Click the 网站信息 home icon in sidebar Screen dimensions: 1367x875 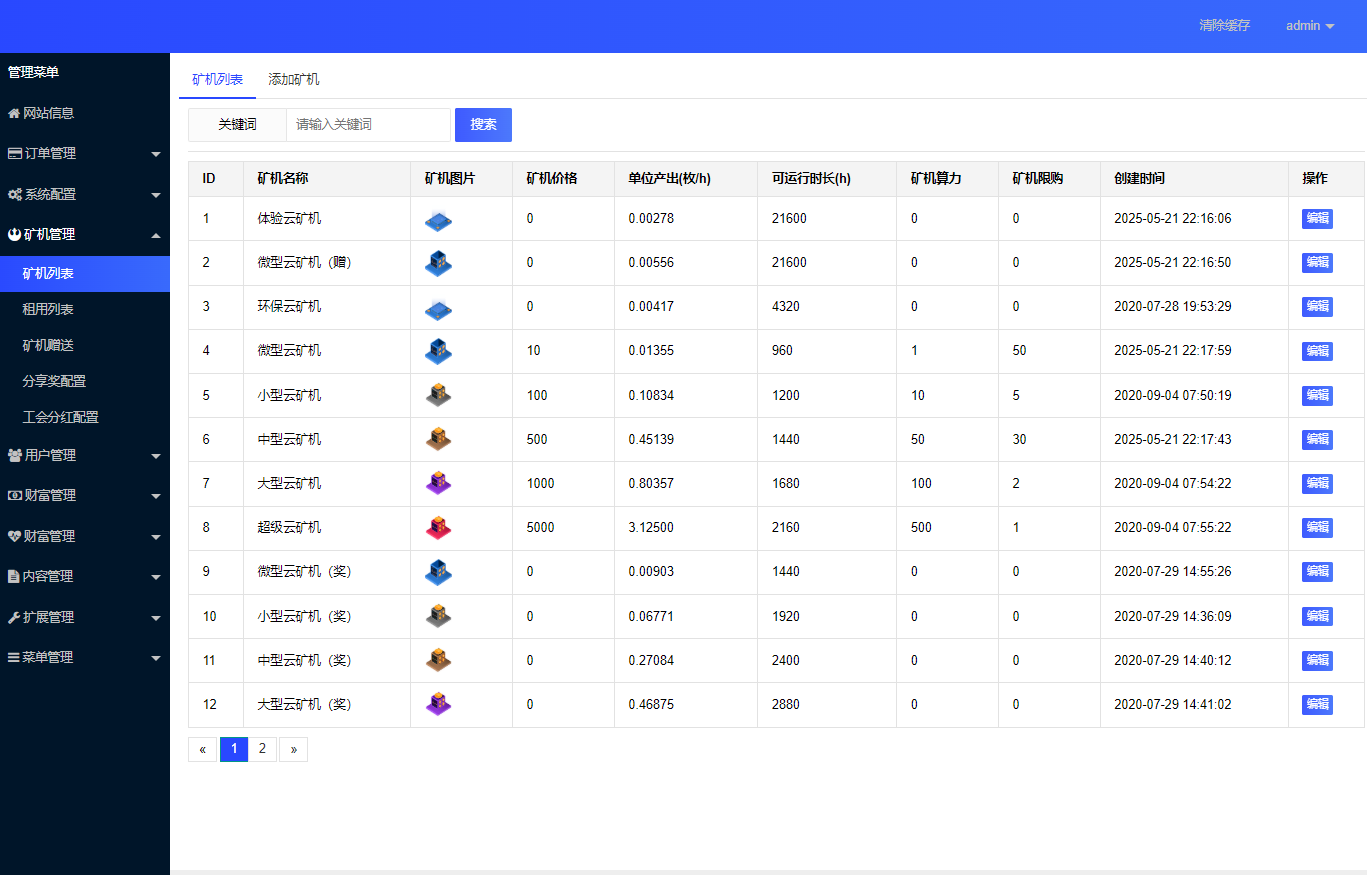point(14,113)
